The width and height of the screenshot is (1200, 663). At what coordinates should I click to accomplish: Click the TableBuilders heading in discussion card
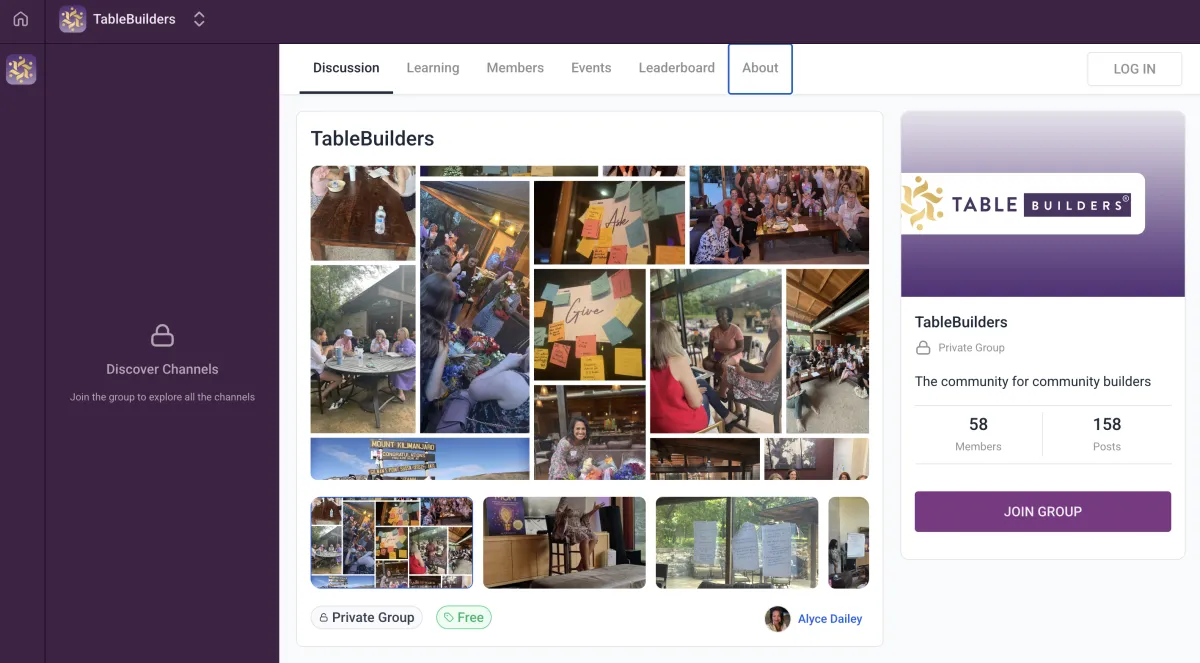click(372, 139)
